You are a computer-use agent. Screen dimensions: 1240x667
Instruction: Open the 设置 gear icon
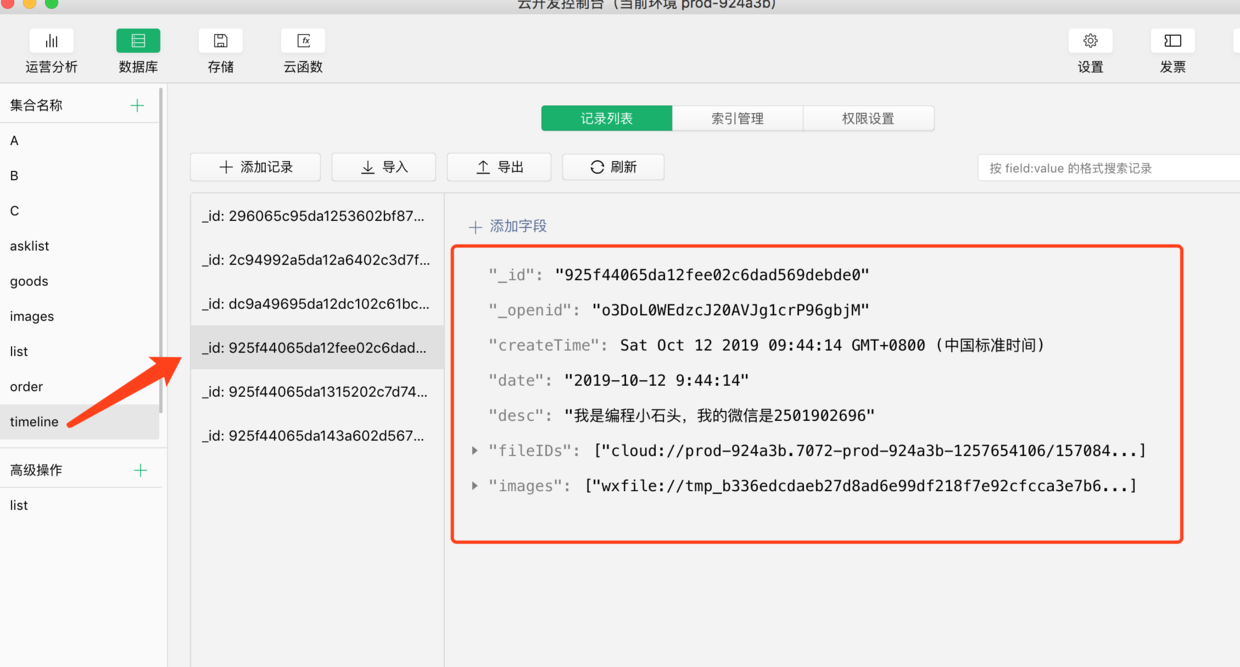pyautogui.click(x=1090, y=41)
